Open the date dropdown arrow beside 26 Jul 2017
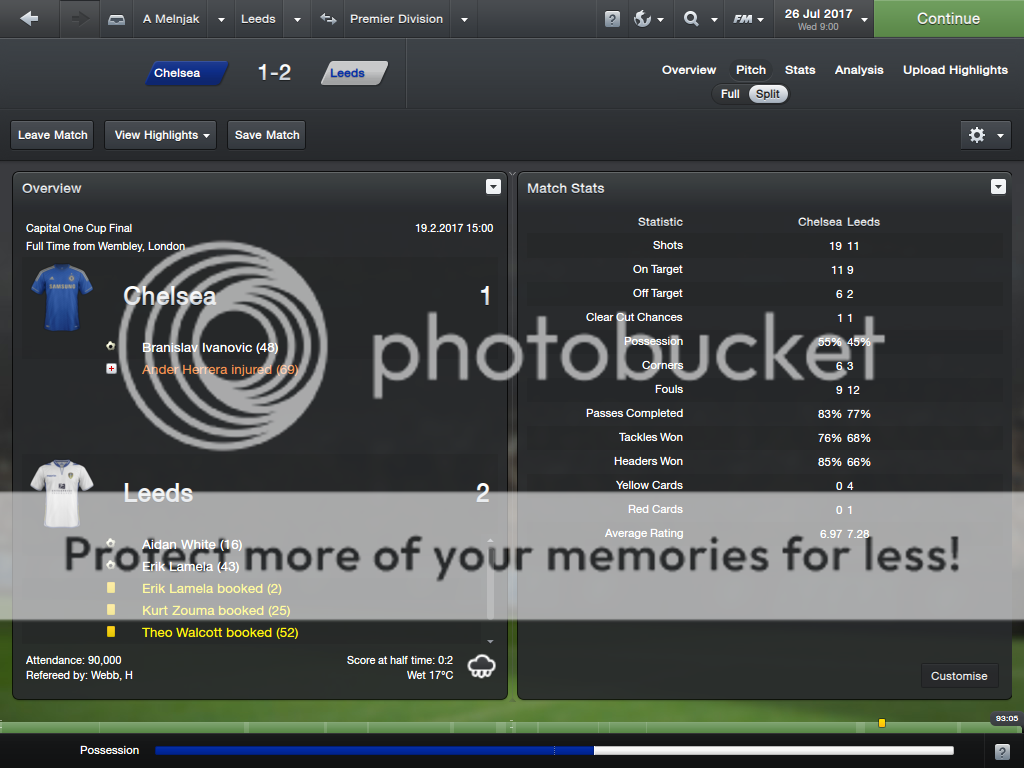The width and height of the screenshot is (1024, 768). pyautogui.click(x=860, y=19)
